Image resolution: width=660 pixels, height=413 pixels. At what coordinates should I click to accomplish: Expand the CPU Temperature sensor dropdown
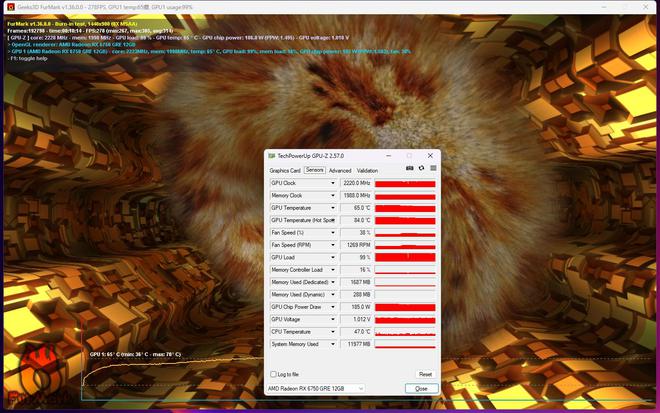pos(333,332)
